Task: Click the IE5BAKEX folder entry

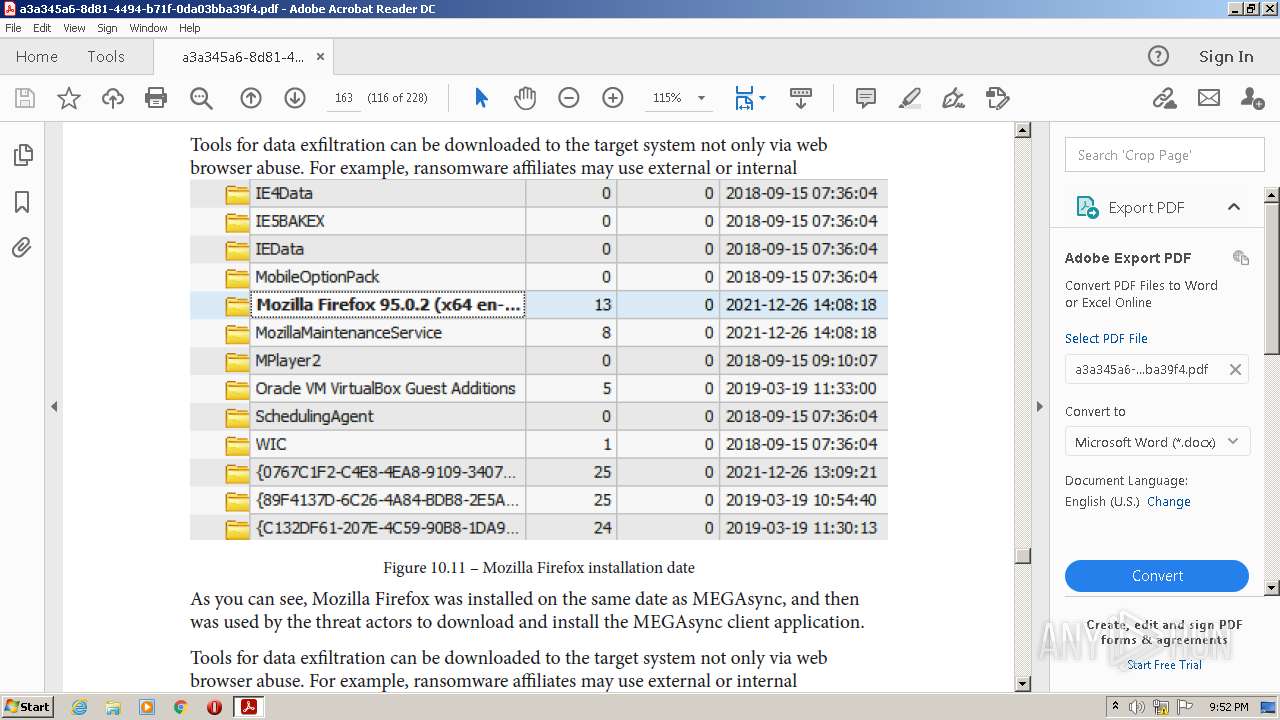Action: pos(290,221)
